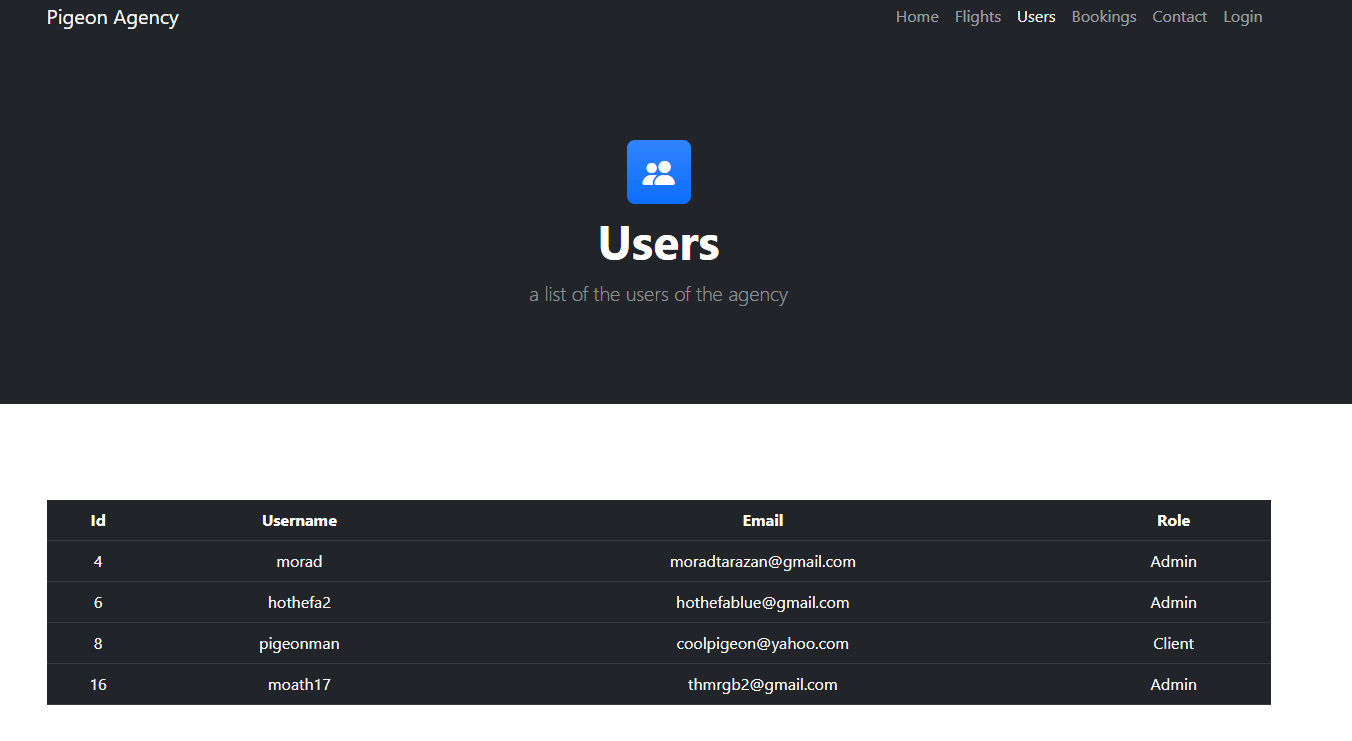Click the Email column header
Image resolution: width=1352 pixels, height=741 pixels.
pos(762,520)
